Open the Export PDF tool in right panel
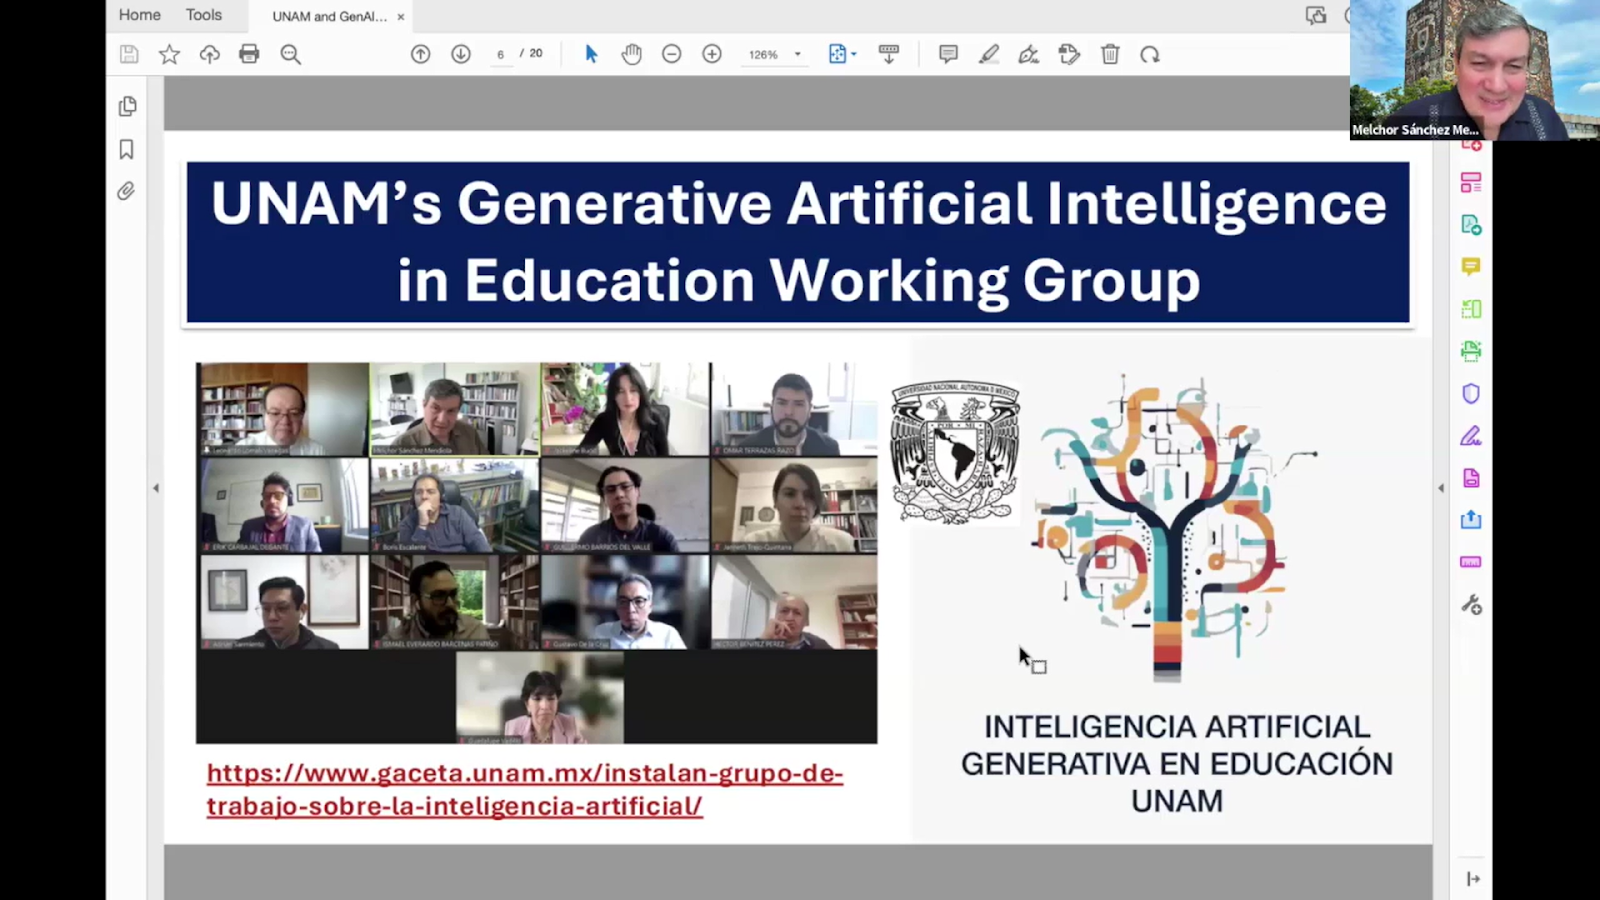The width and height of the screenshot is (1600, 900). [1471, 225]
